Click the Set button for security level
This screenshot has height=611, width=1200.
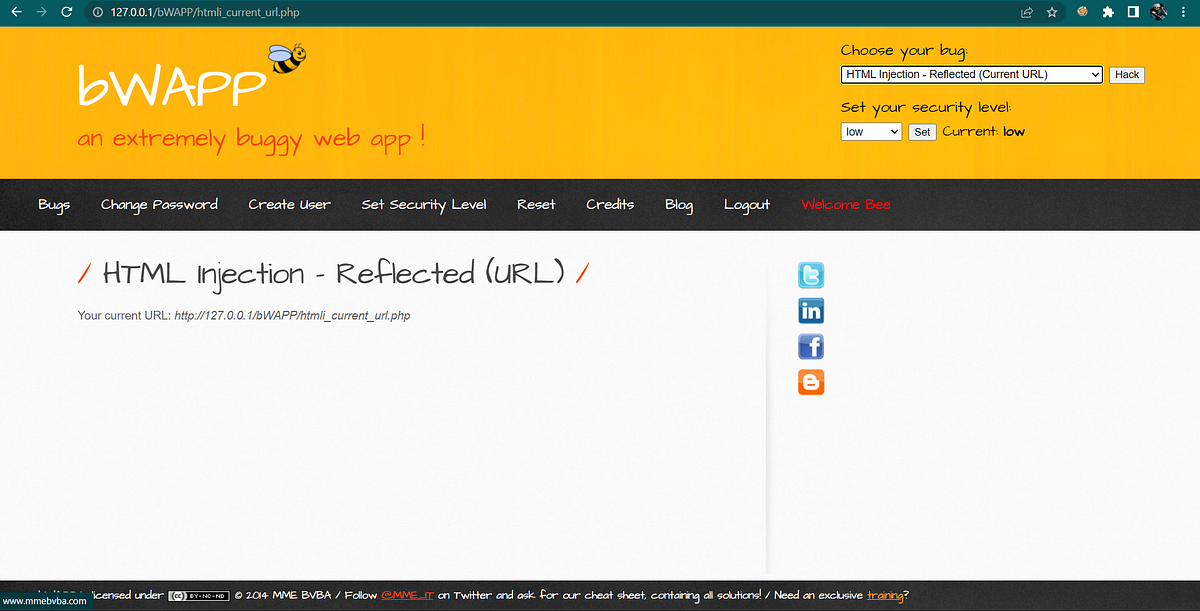pos(921,131)
